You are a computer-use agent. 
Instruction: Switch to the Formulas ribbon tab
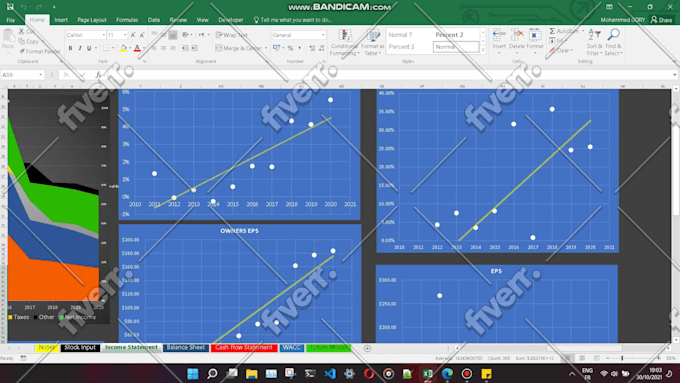pyautogui.click(x=127, y=20)
